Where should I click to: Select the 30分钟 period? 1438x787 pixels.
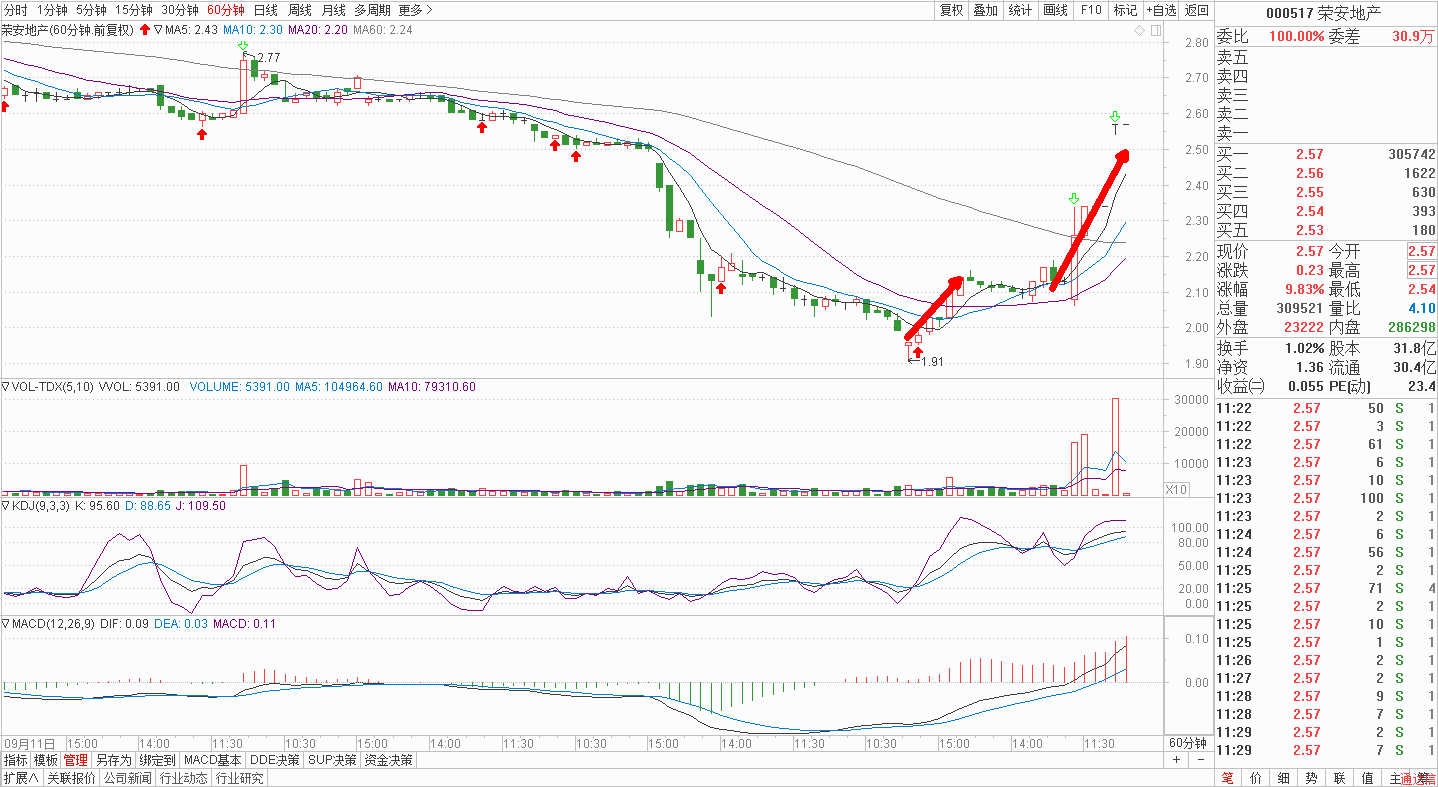(x=179, y=10)
